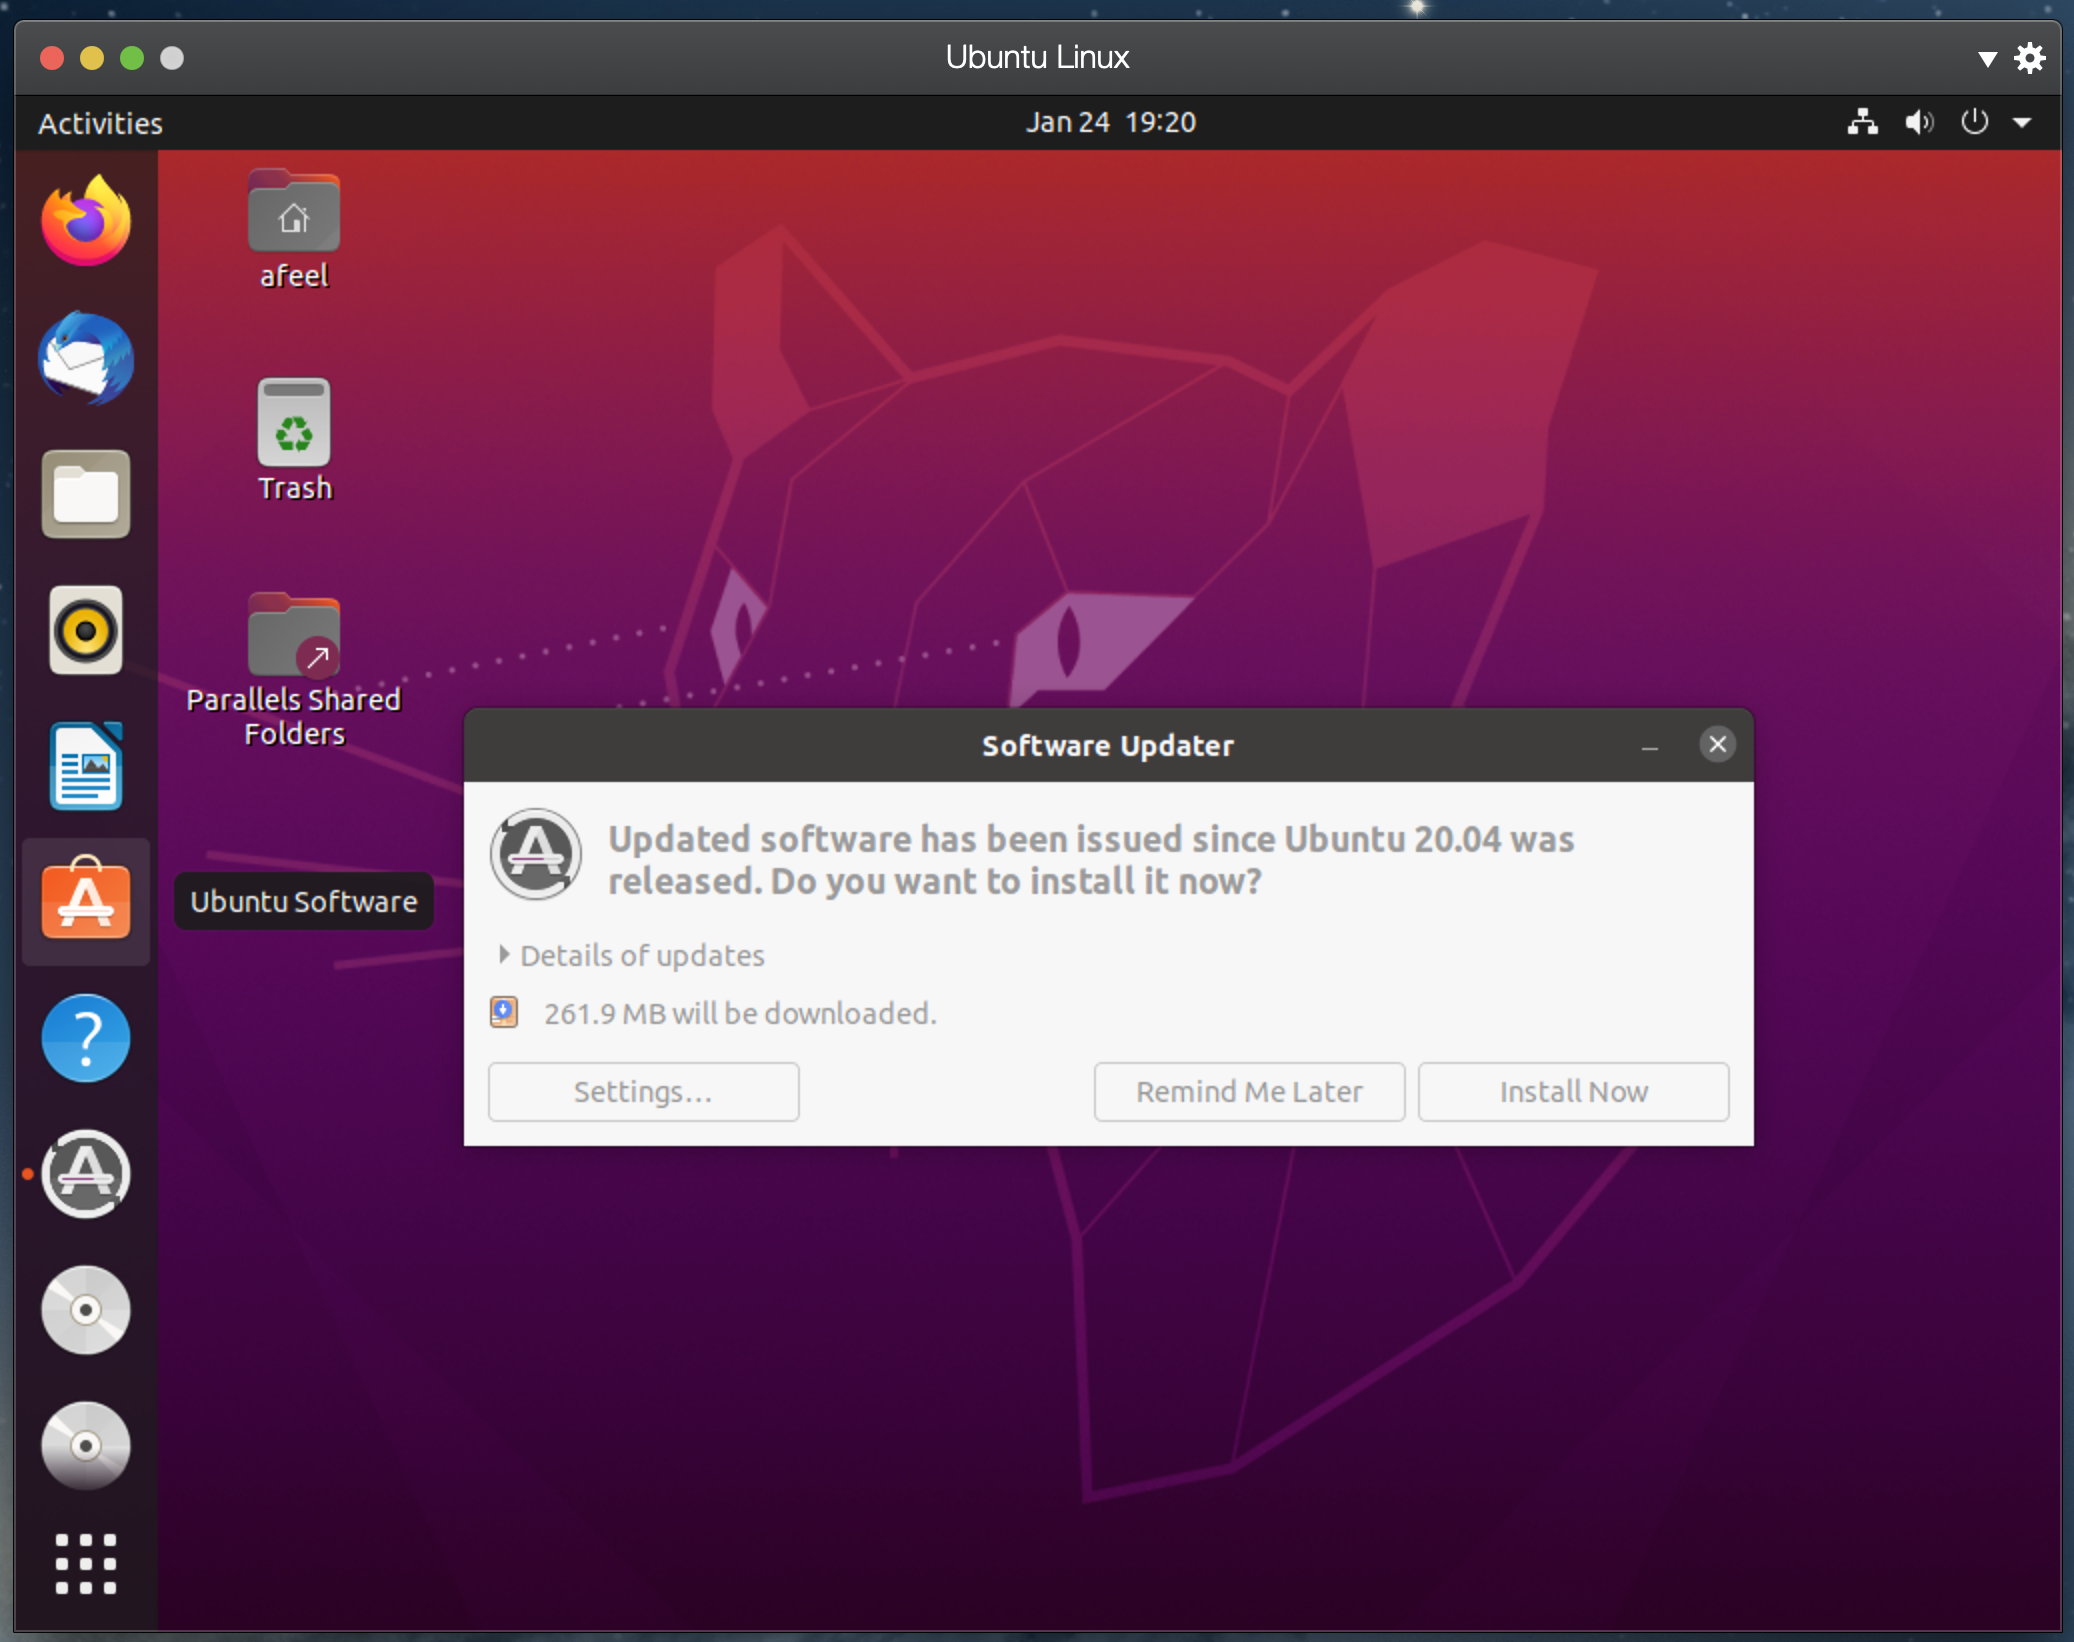The width and height of the screenshot is (2074, 1642).
Task: Open updater Settings… button
Action: 643,1091
